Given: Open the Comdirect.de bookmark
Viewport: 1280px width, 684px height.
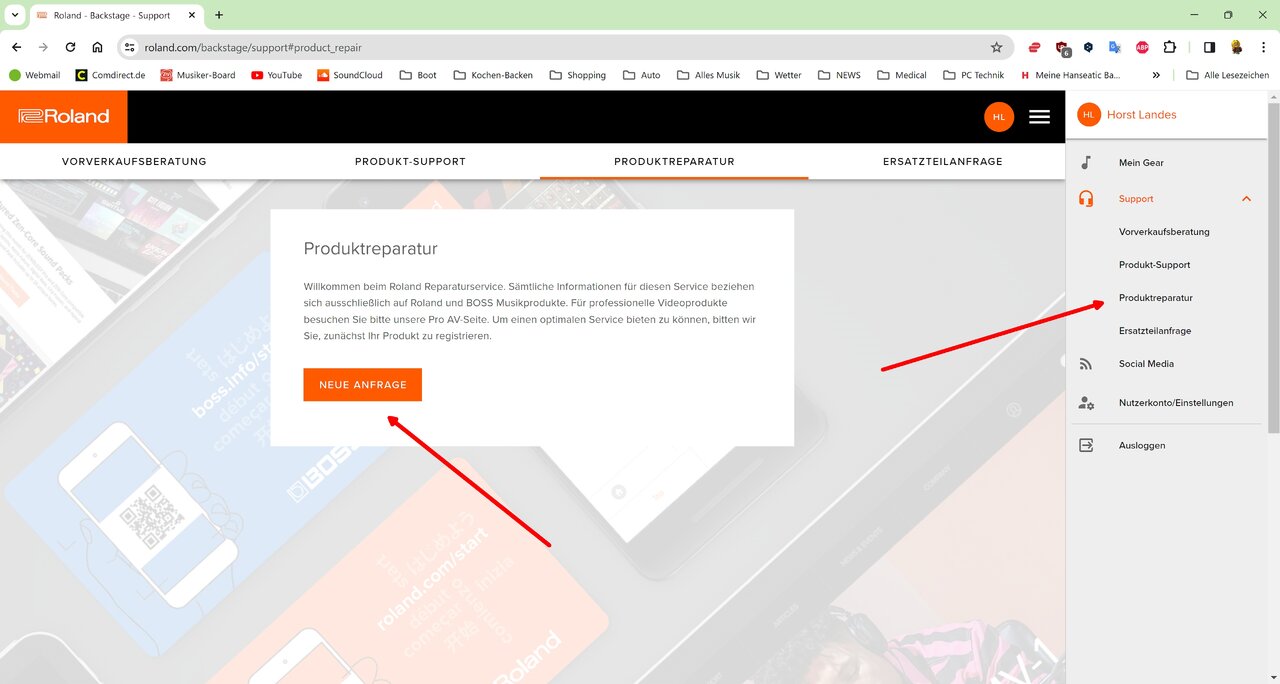Looking at the screenshot, I should click(110, 75).
